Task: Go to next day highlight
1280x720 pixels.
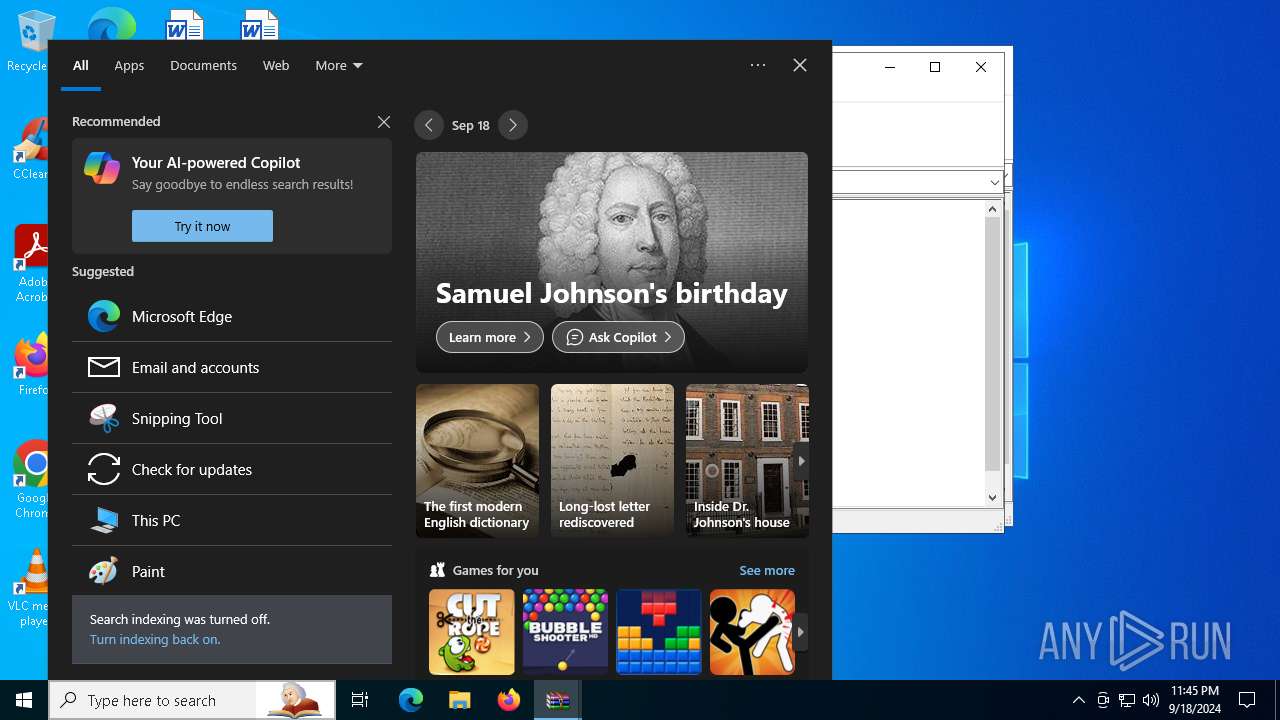Action: click(x=513, y=125)
